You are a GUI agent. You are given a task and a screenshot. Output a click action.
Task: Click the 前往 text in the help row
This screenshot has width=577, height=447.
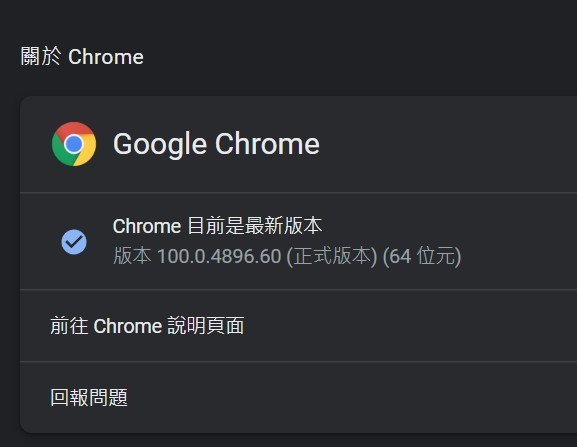coord(69,326)
